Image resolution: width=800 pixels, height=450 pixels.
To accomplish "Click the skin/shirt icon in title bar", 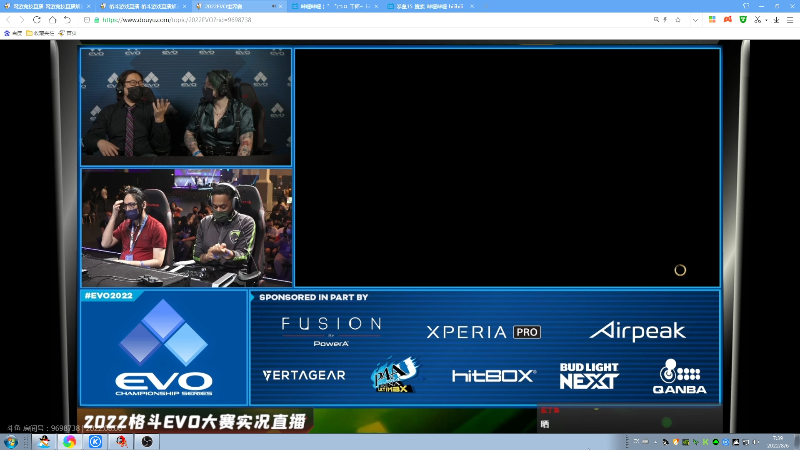I will coord(746,6).
